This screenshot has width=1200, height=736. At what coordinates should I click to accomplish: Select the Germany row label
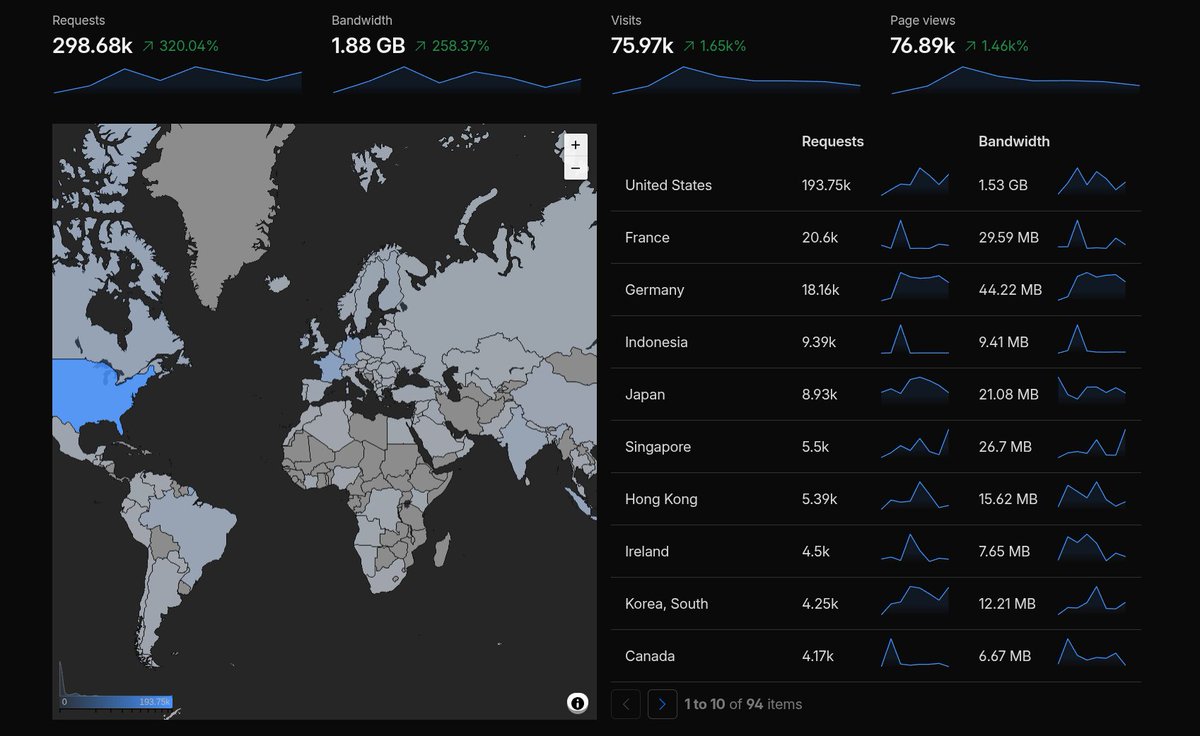(654, 290)
